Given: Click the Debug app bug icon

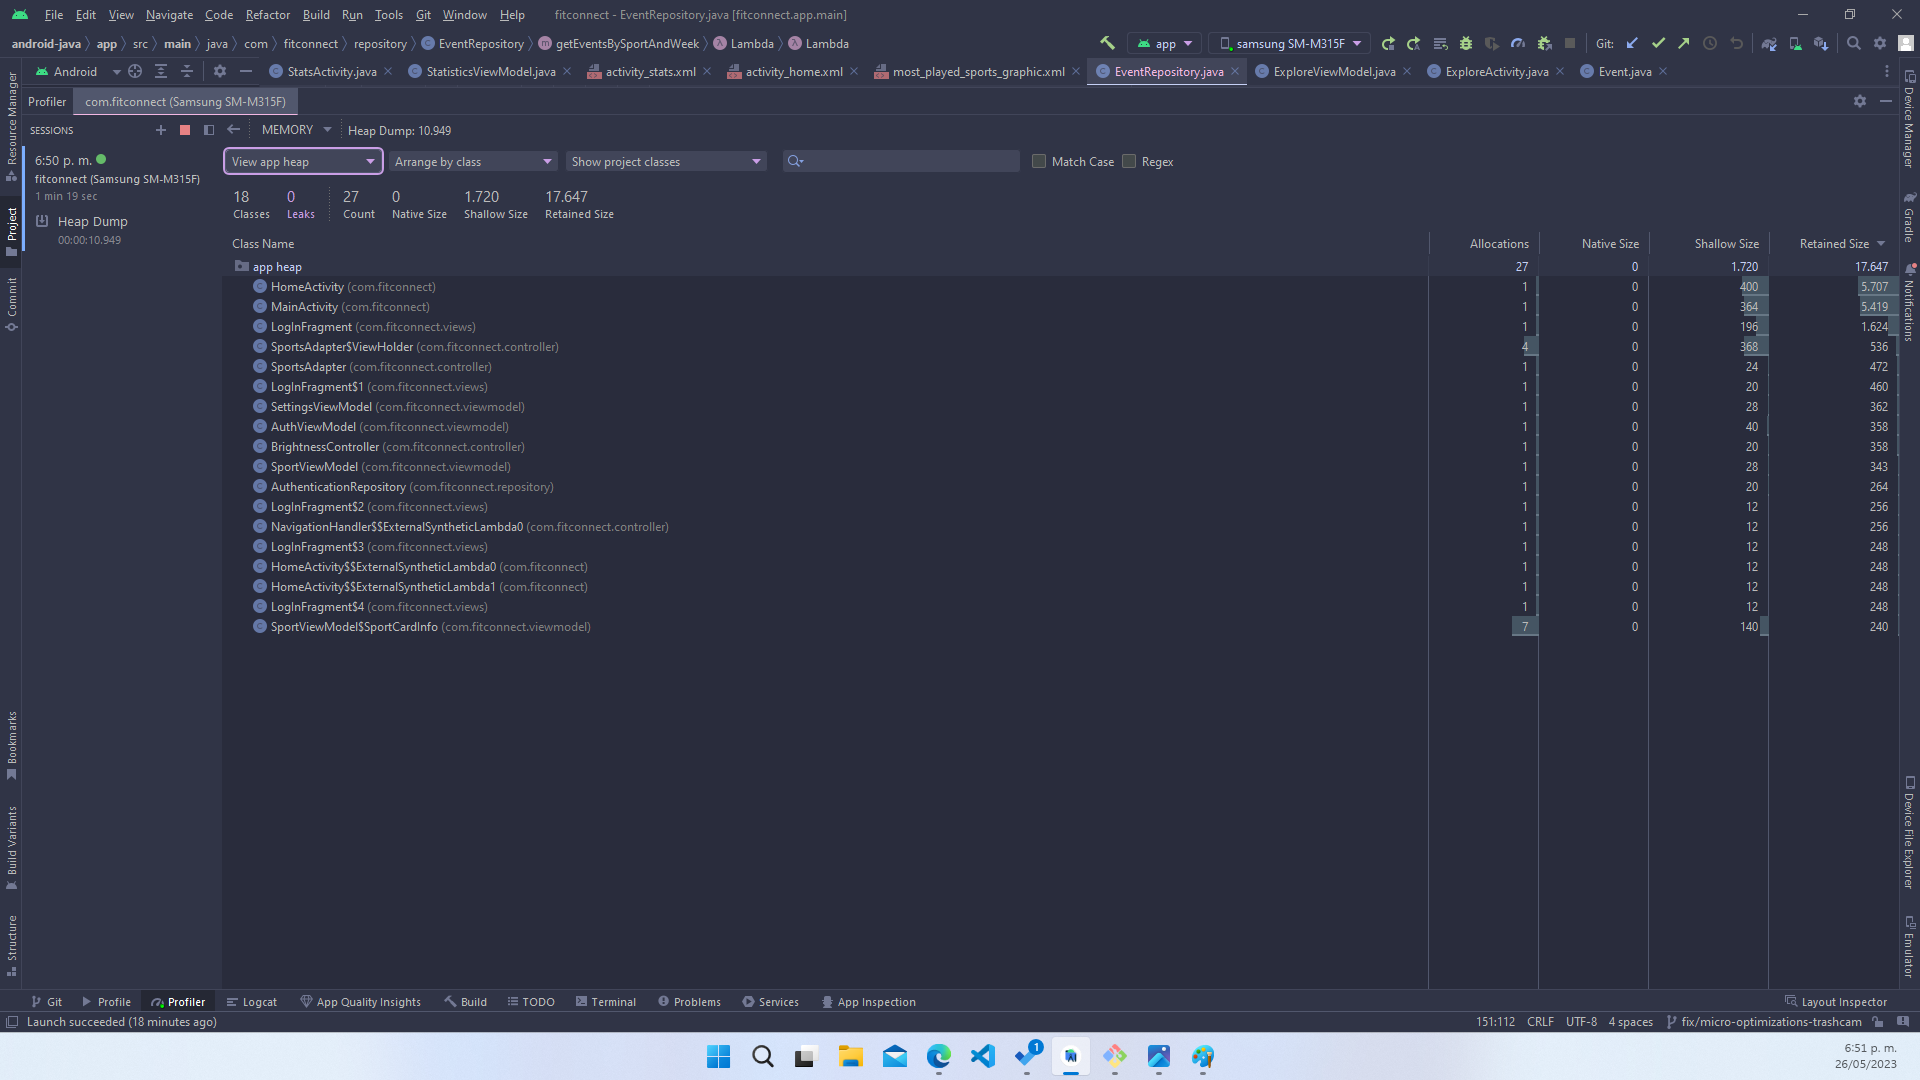Looking at the screenshot, I should point(1466,43).
